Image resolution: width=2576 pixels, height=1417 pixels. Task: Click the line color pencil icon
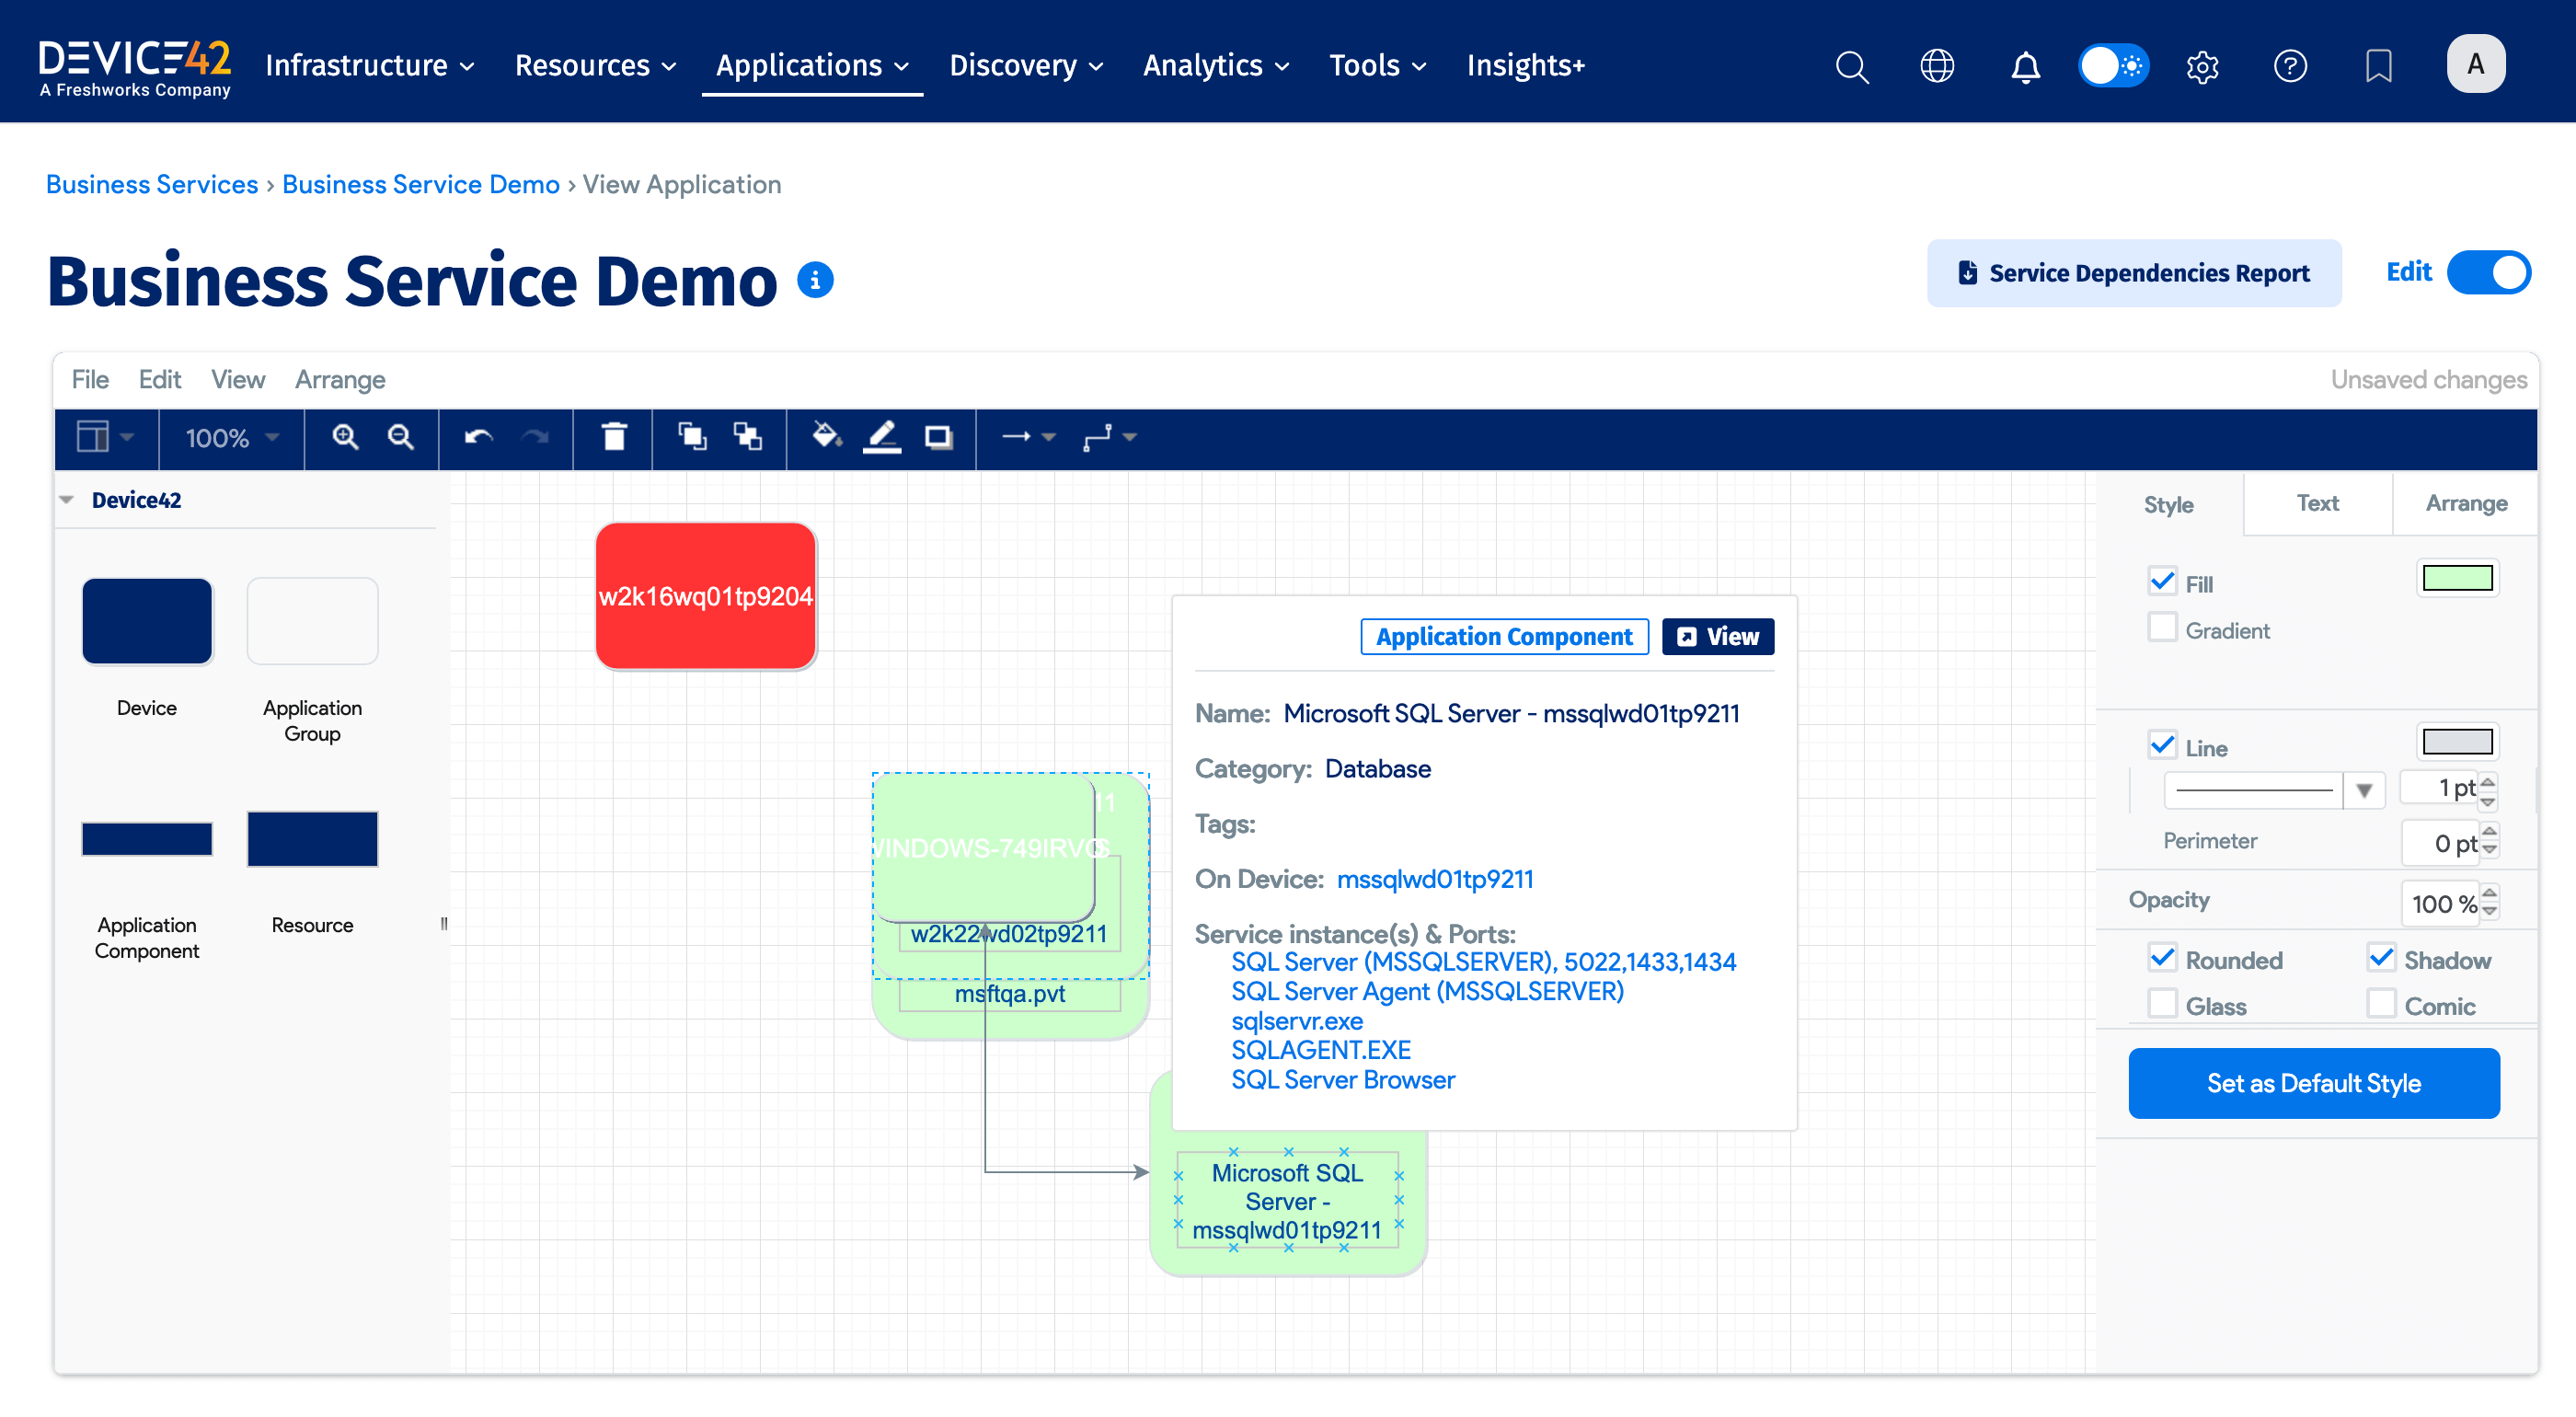click(882, 437)
